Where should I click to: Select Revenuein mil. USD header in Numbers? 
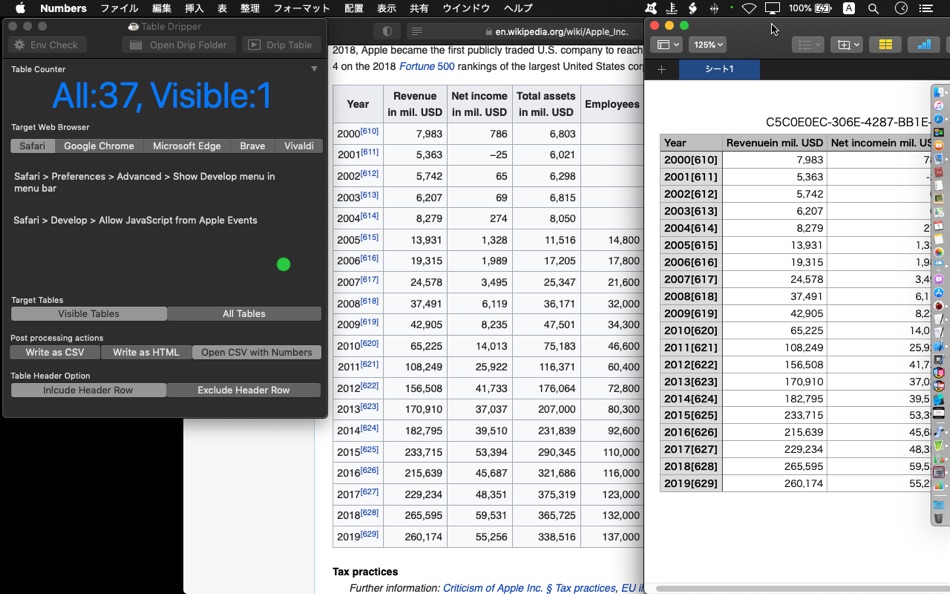774,143
